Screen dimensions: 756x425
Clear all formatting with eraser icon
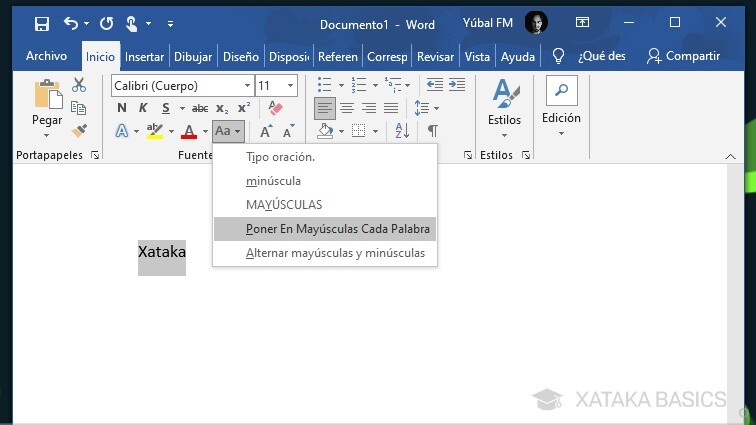(275, 108)
